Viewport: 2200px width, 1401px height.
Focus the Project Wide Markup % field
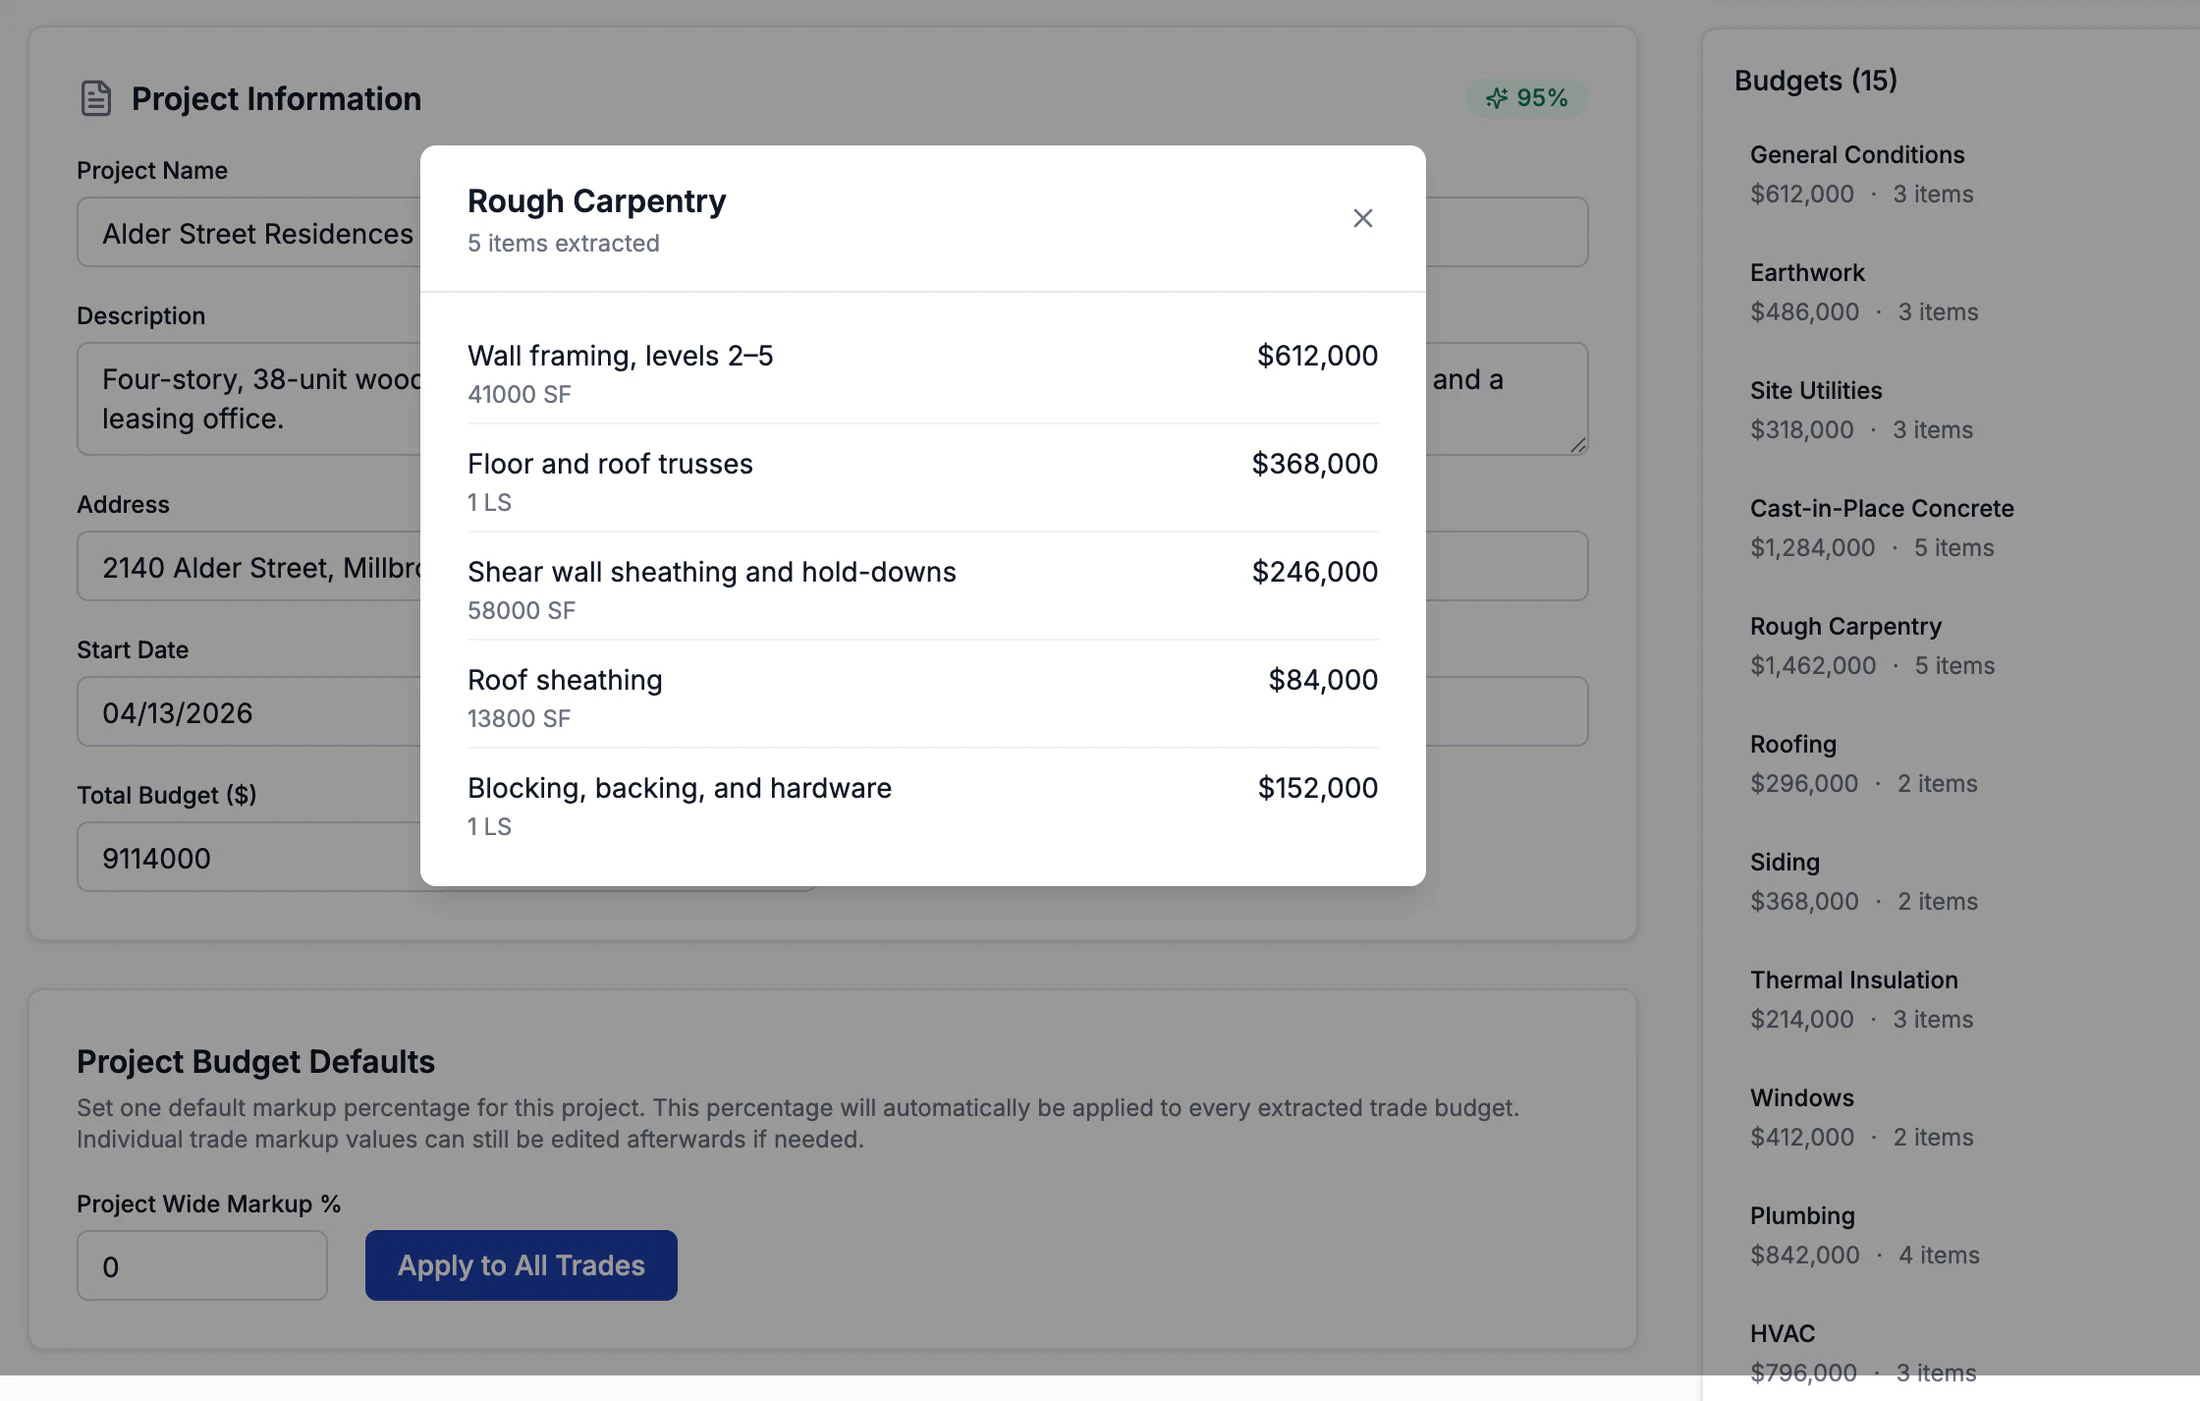click(202, 1265)
